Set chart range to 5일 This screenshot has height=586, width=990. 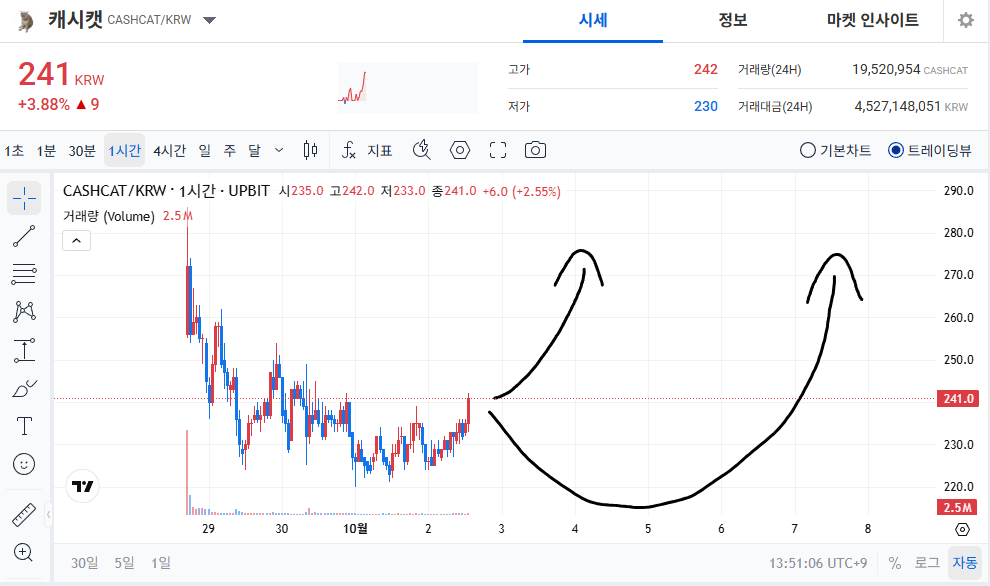click(x=124, y=563)
